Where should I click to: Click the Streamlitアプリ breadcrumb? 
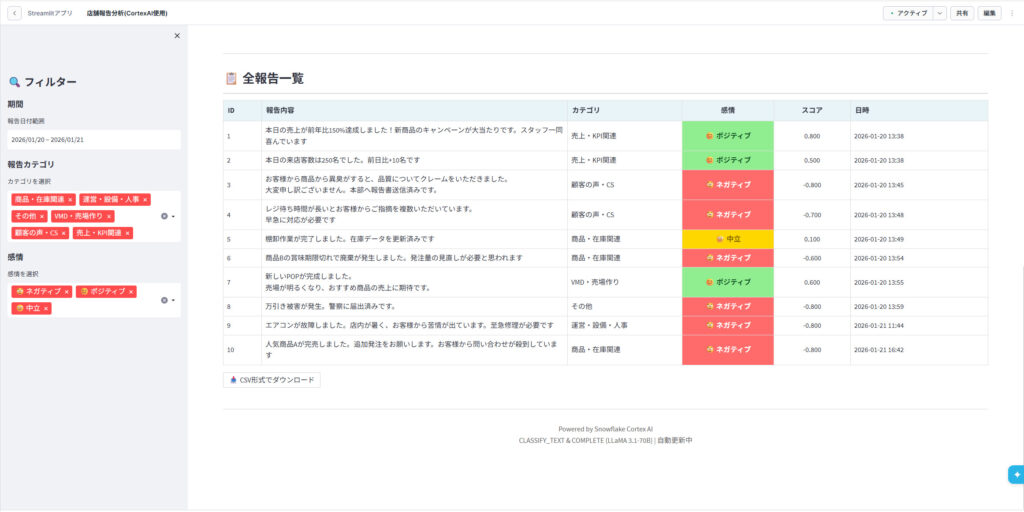tap(49, 13)
